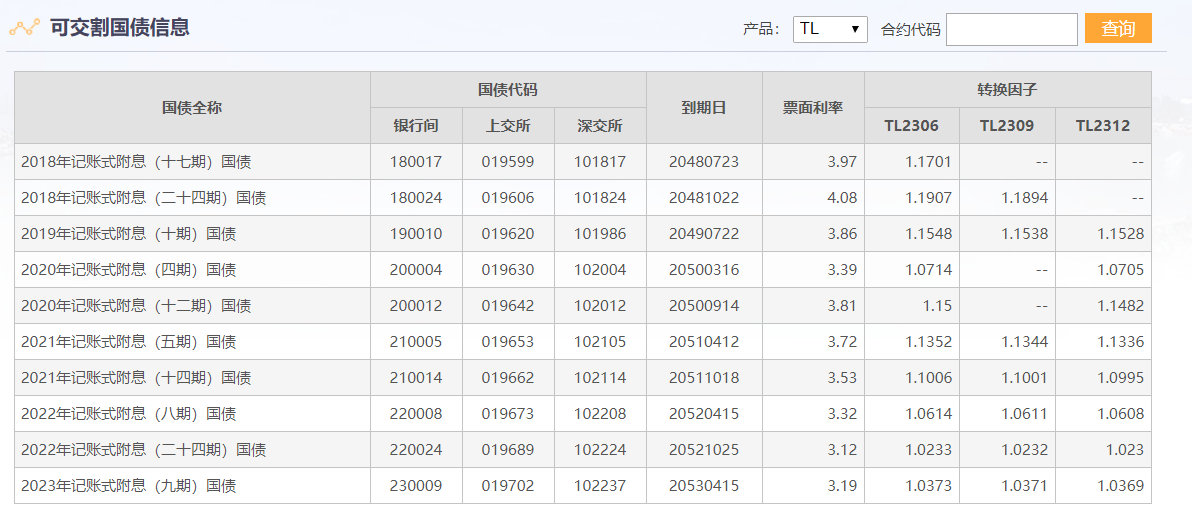This screenshot has height=517, width=1192.
Task: Select Shanghai exchange code 019653
Action: 508,342
